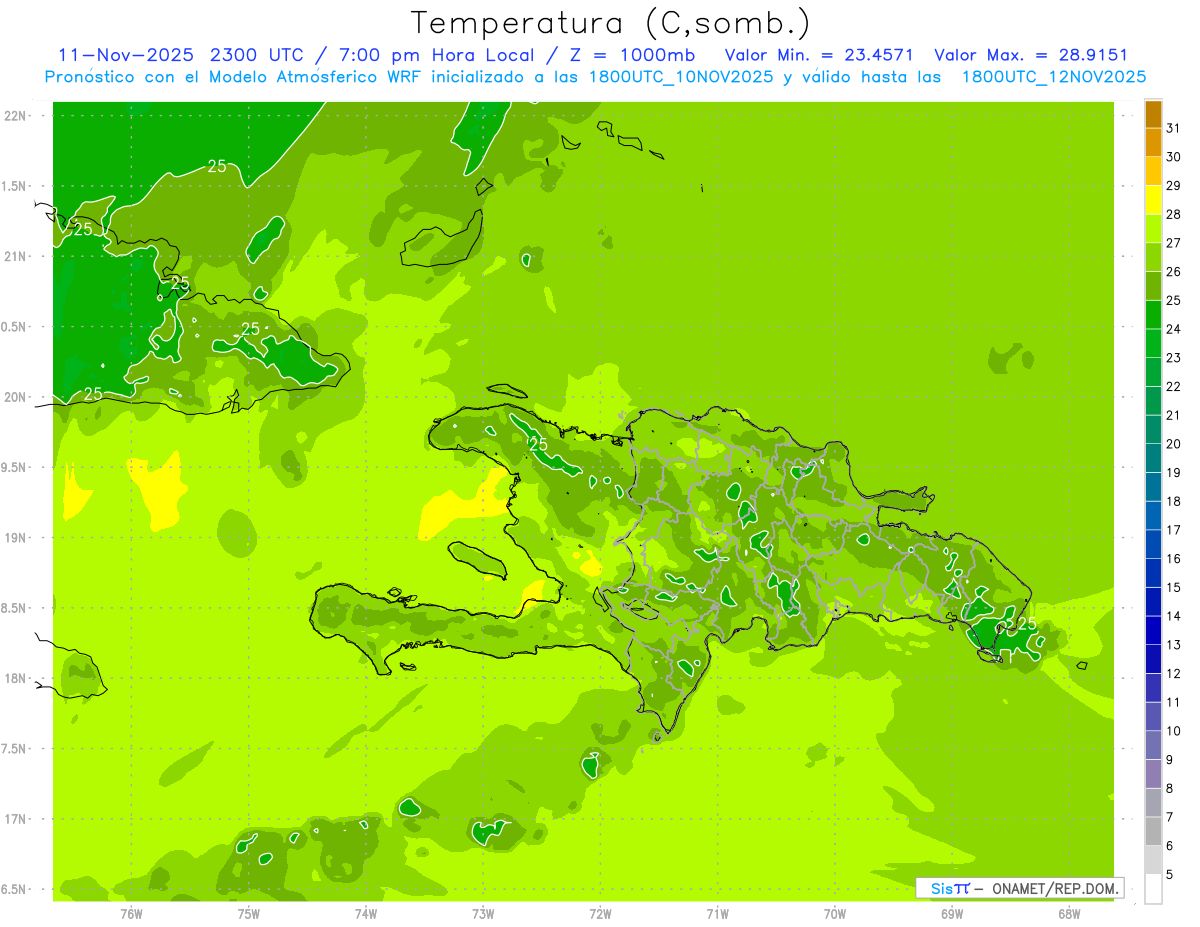This screenshot has height=927, width=1200.
Task: Select the dark orange swatch above 31
Action: [x=1153, y=114]
